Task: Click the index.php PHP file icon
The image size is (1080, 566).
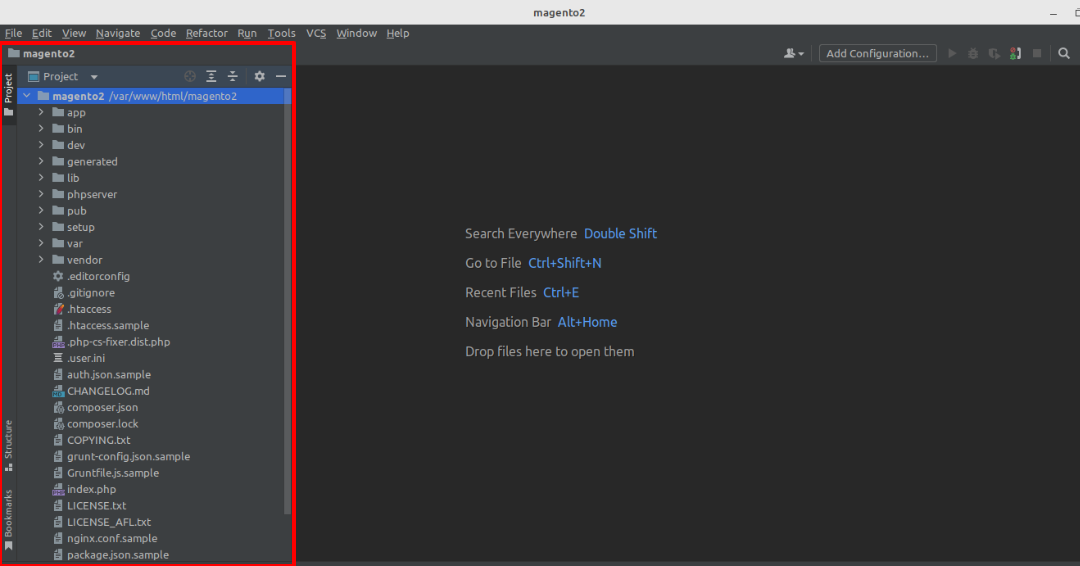Action: pyautogui.click(x=59, y=490)
